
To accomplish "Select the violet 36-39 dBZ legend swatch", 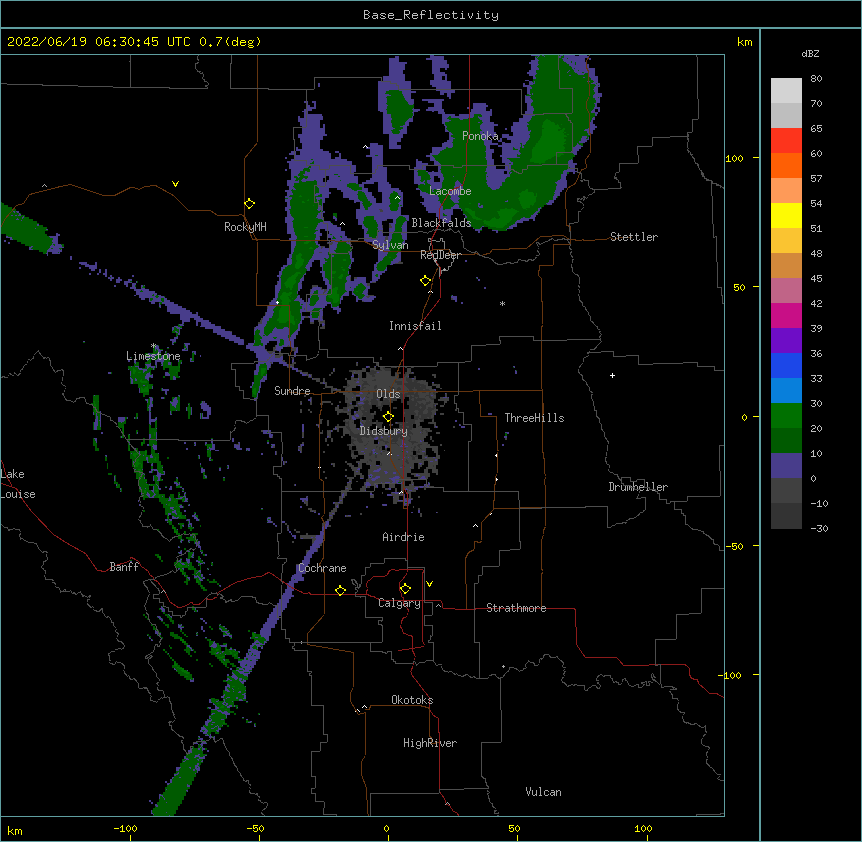I will 786,341.
